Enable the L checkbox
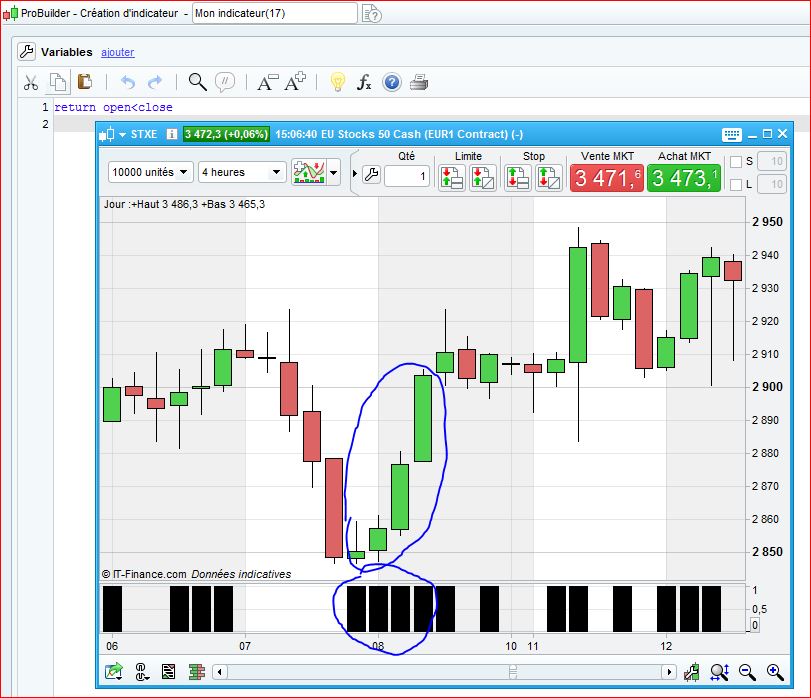This screenshot has width=811, height=698. coord(735,185)
